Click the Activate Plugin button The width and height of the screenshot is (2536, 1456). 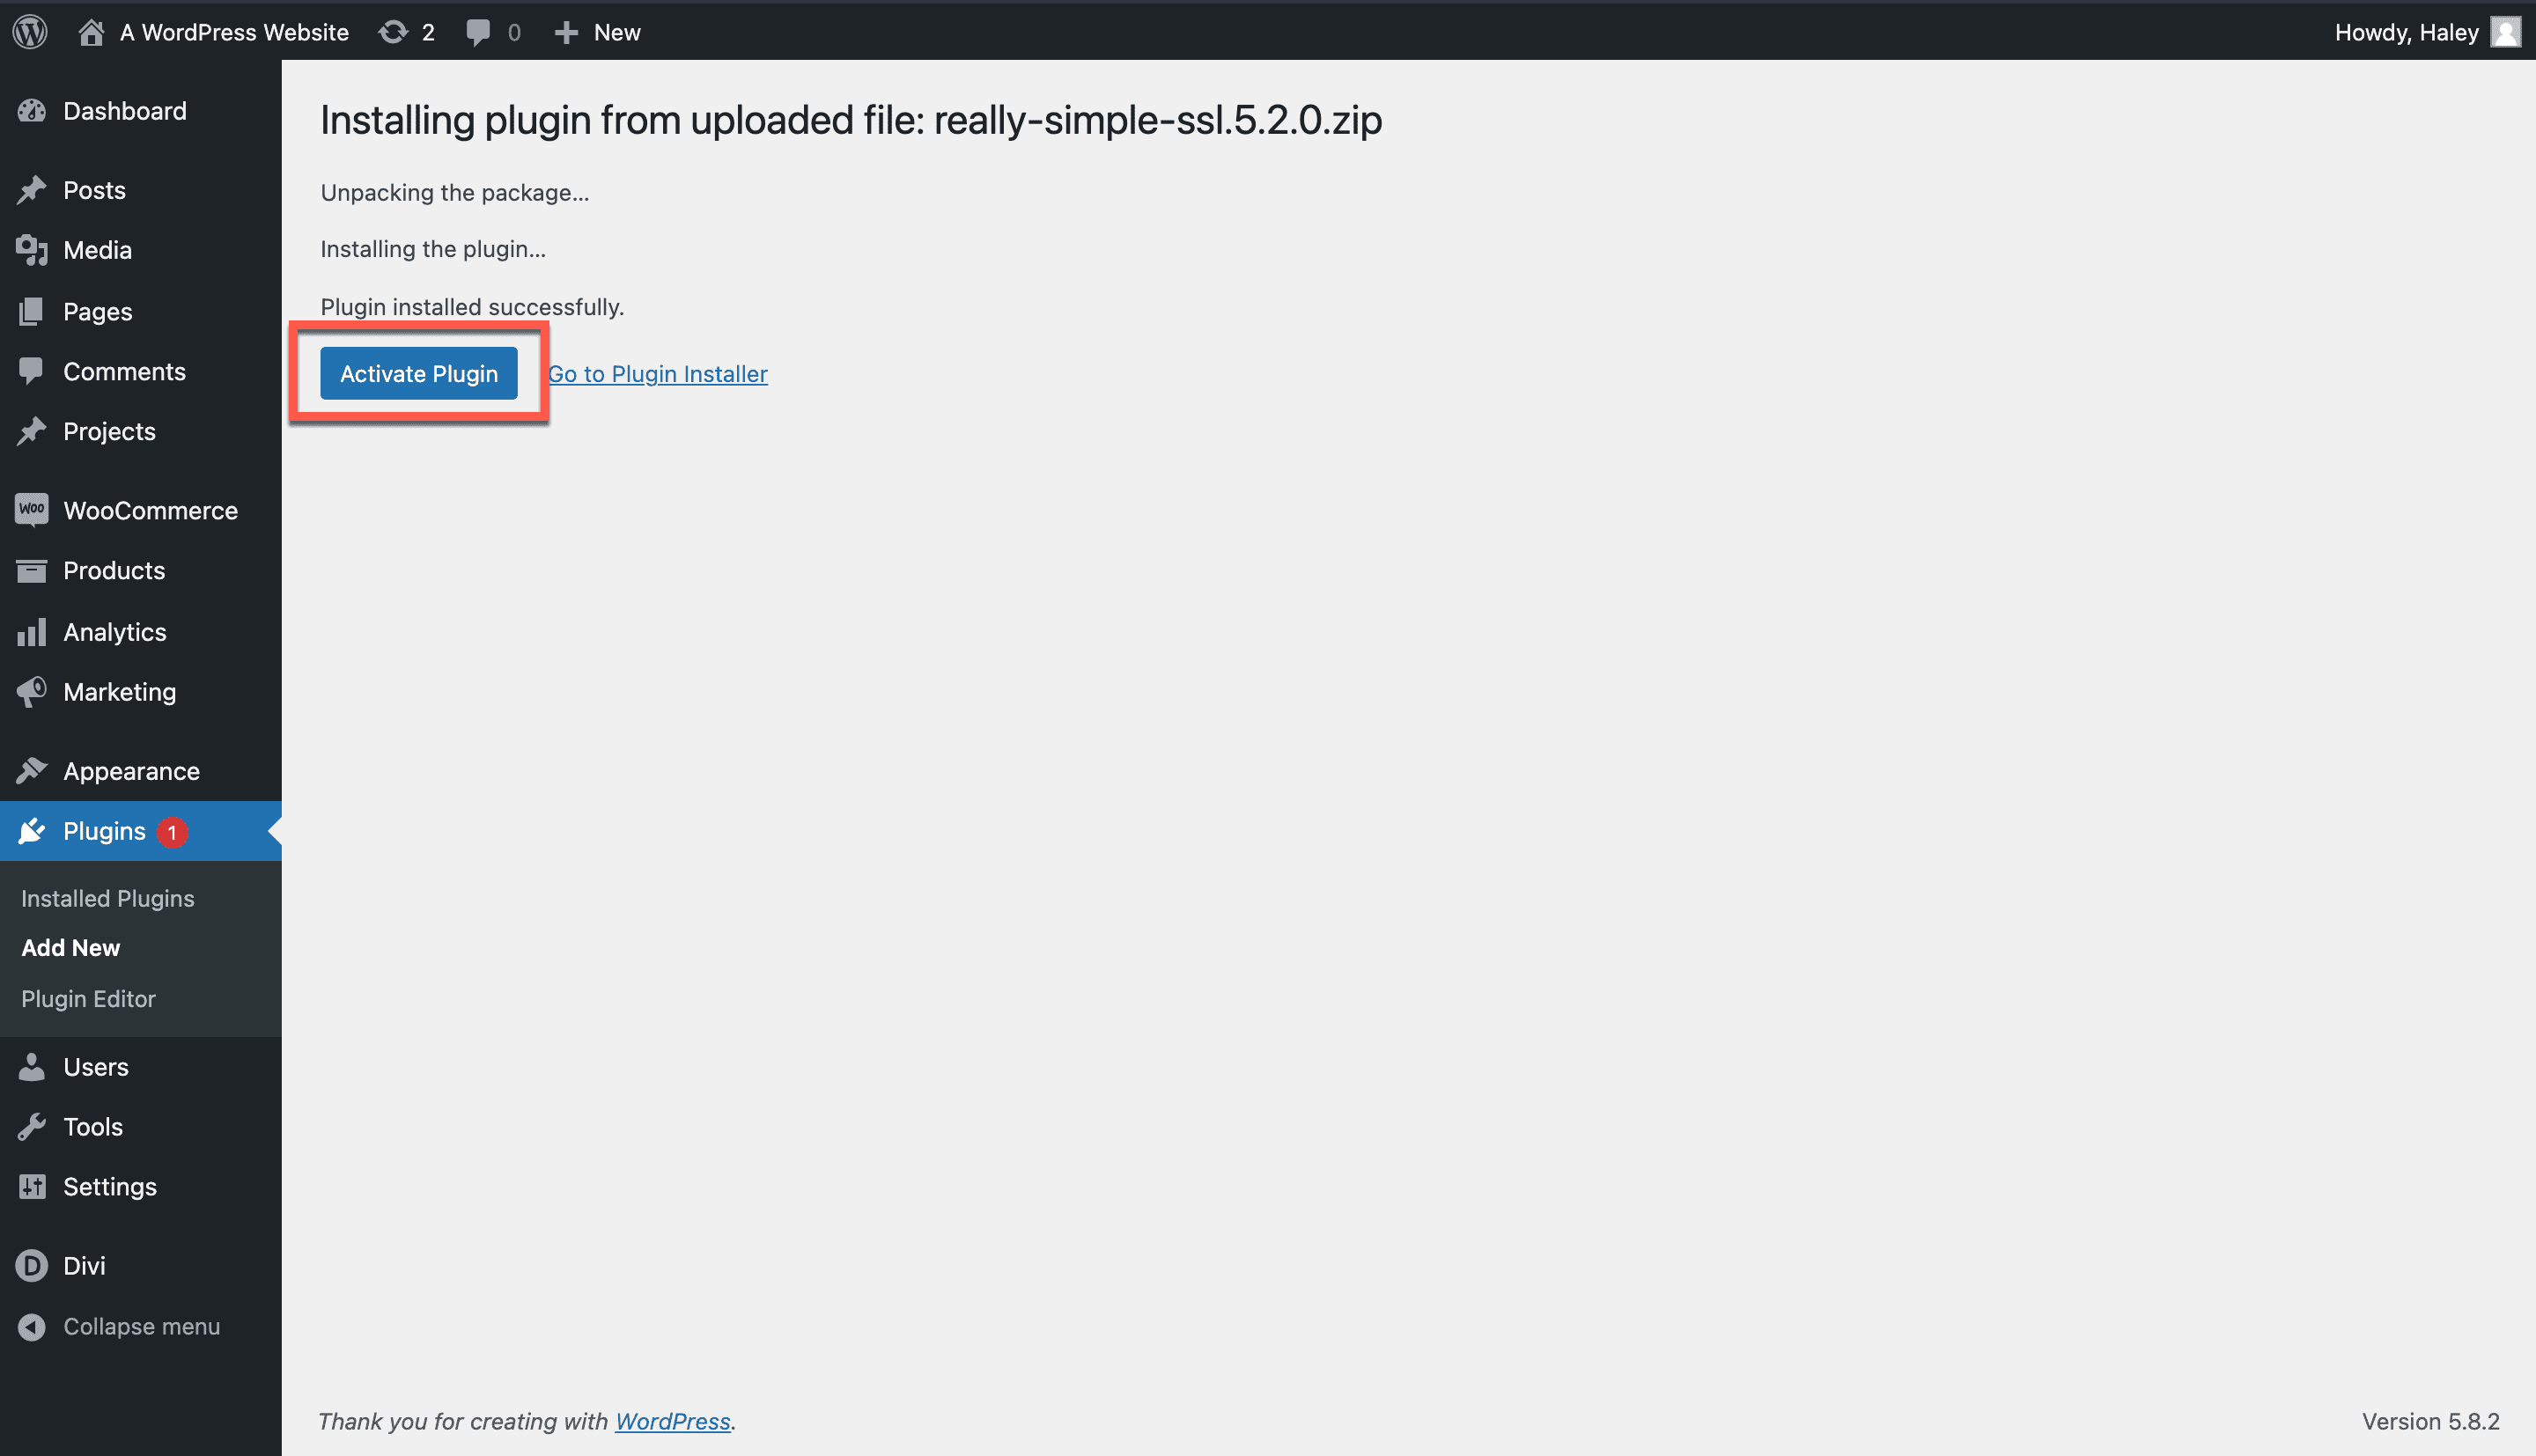(418, 373)
